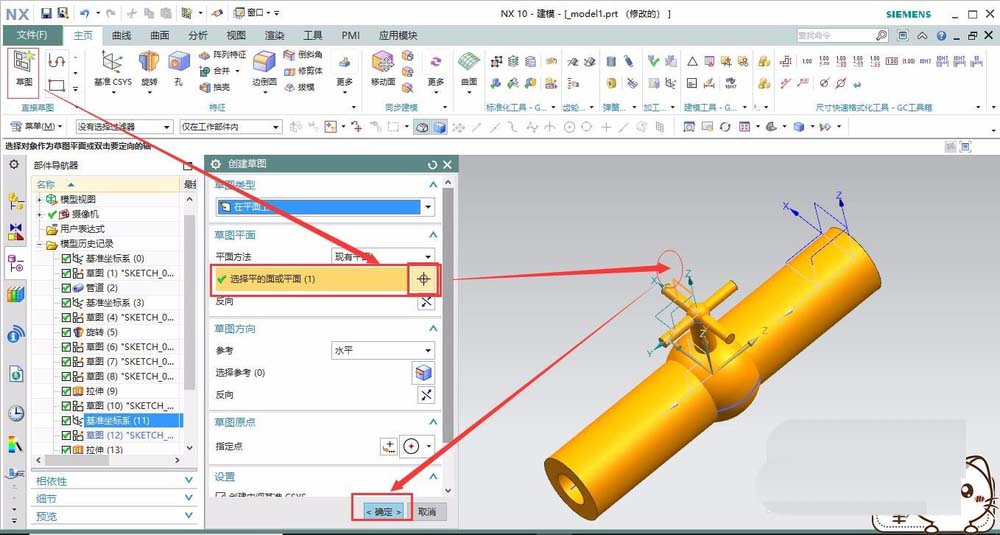Select the 基准 CSYS tool
The height and width of the screenshot is (535, 1000).
click(112, 69)
